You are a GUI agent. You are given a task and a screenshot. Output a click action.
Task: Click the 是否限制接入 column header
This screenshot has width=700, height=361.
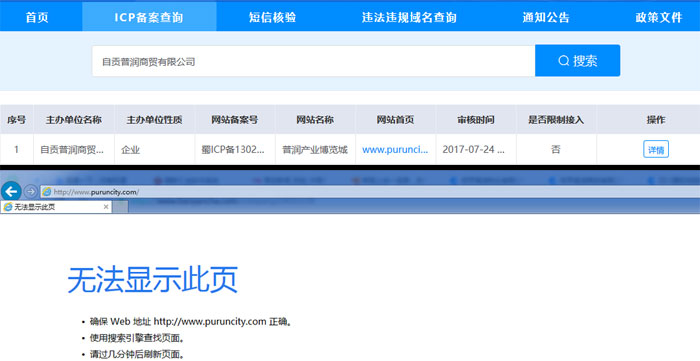click(556, 120)
